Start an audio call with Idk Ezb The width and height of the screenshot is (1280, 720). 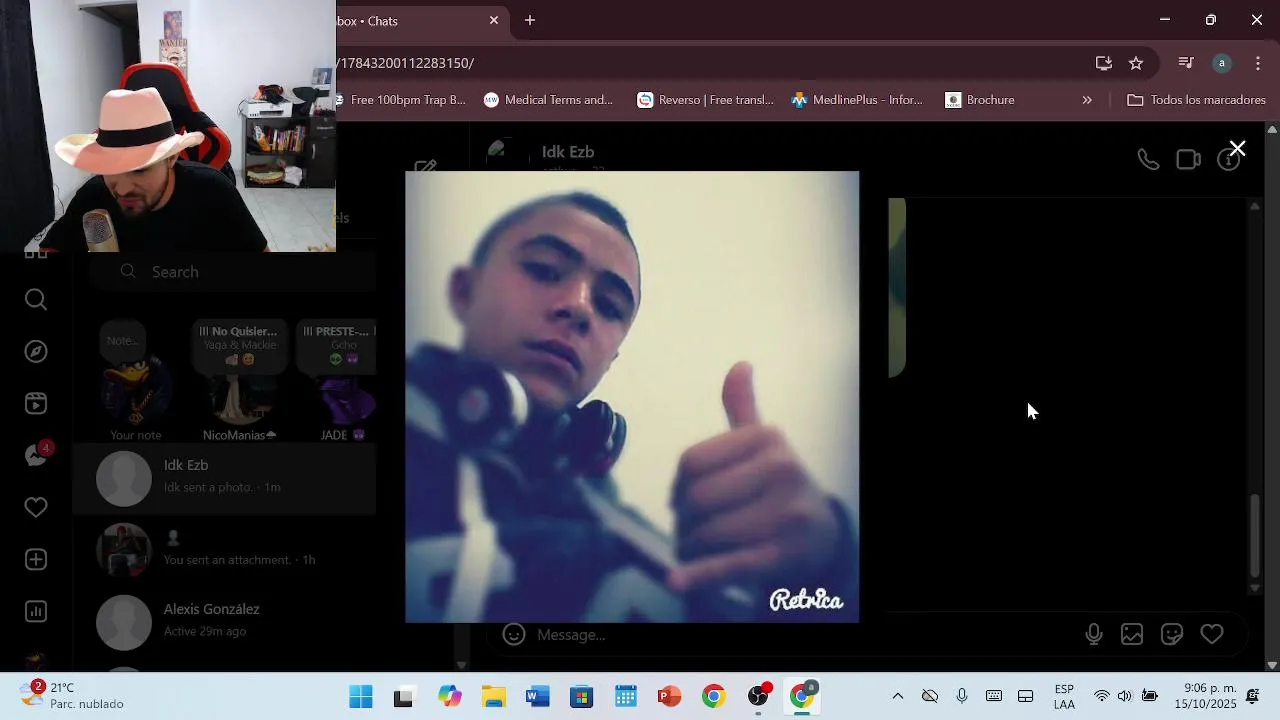point(1148,160)
